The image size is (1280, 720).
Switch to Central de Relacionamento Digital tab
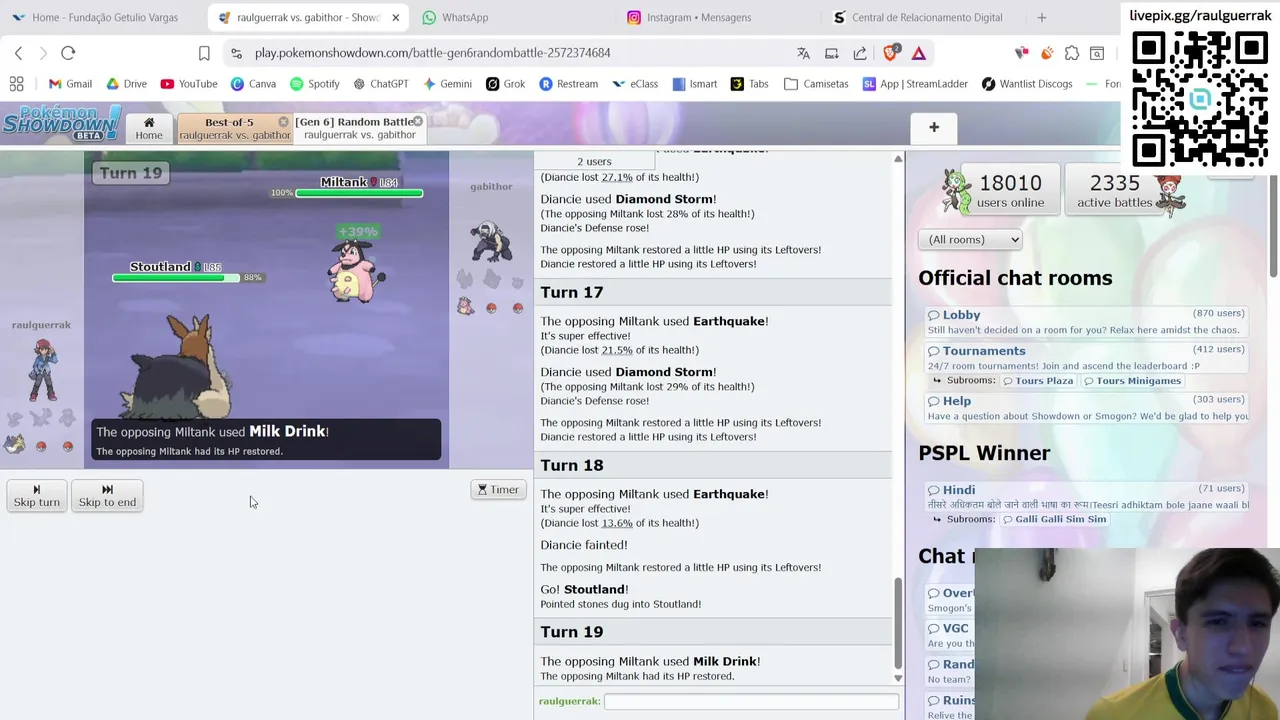[x=920, y=17]
